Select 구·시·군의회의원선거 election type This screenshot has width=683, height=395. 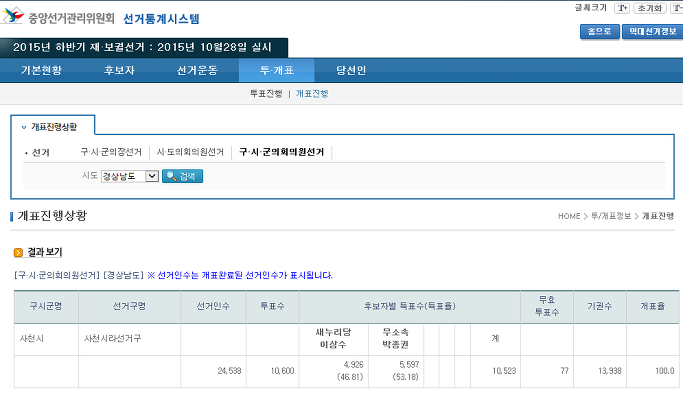[x=281, y=152]
